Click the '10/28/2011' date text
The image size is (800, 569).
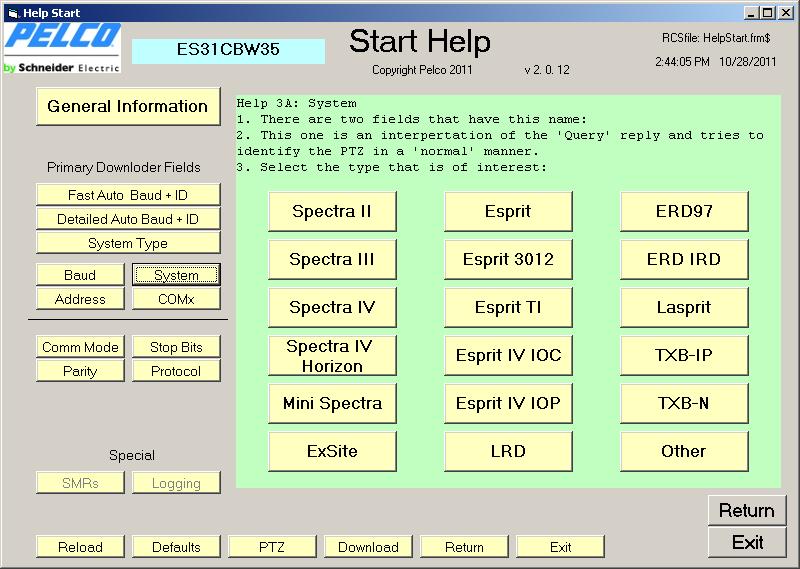[x=747, y=62]
